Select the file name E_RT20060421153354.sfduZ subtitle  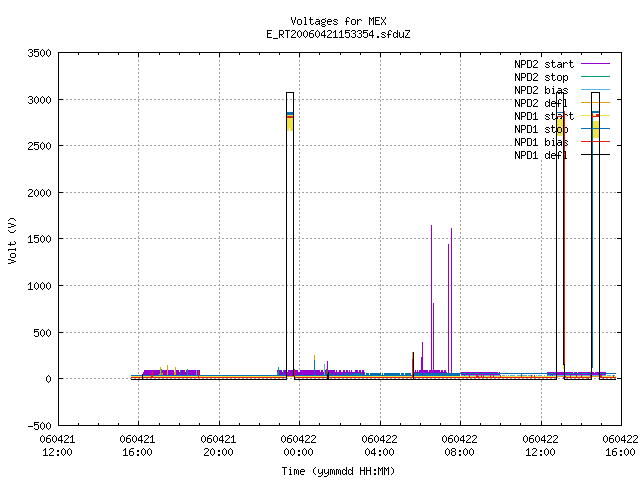point(338,34)
